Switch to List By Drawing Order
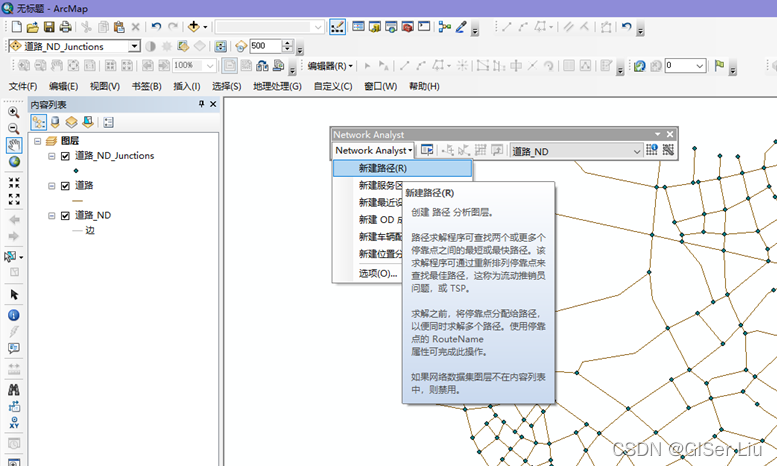The height and width of the screenshot is (466, 777). (39, 122)
